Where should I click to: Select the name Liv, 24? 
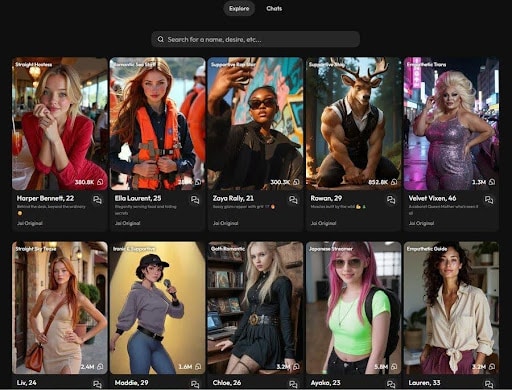[26, 382]
